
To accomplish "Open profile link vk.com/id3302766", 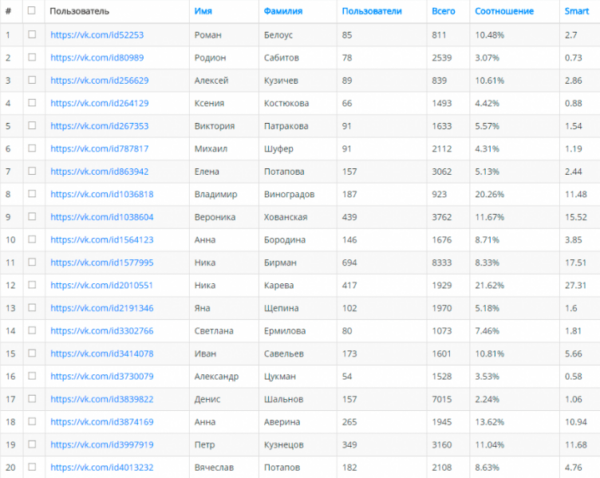I will 102,331.
